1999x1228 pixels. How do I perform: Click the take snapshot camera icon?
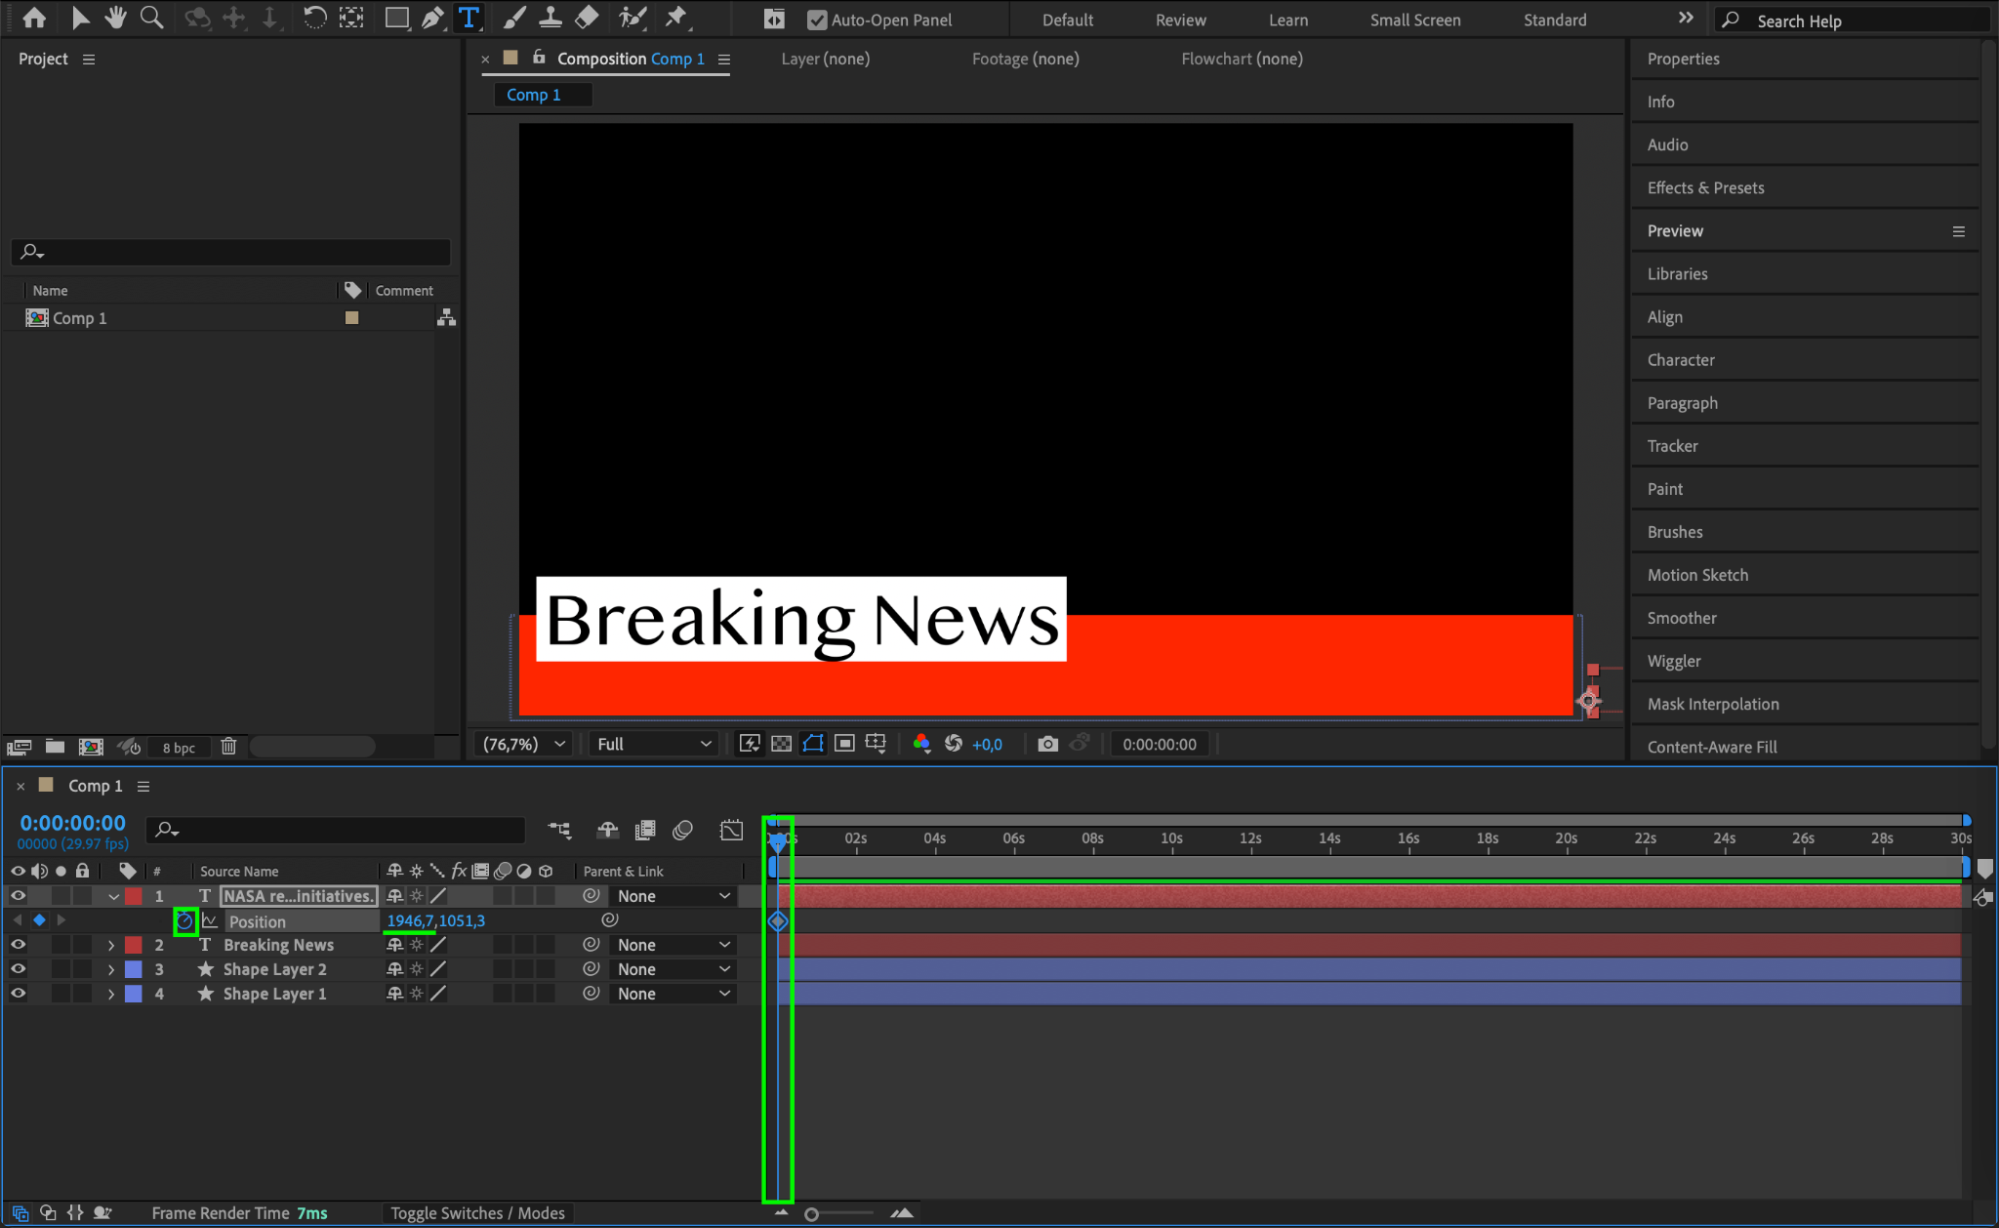pos(1047,744)
